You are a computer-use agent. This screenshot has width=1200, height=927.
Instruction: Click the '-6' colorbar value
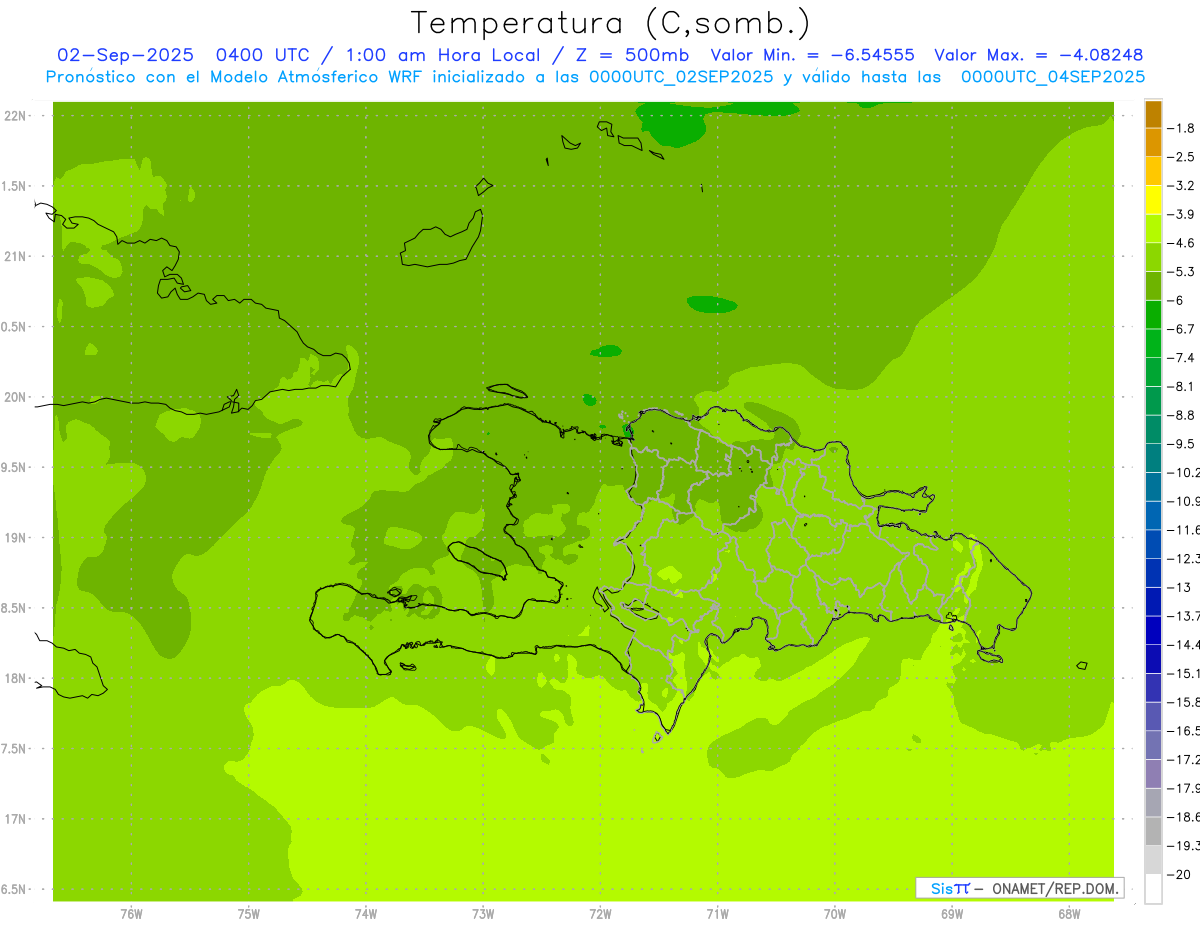1177,300
